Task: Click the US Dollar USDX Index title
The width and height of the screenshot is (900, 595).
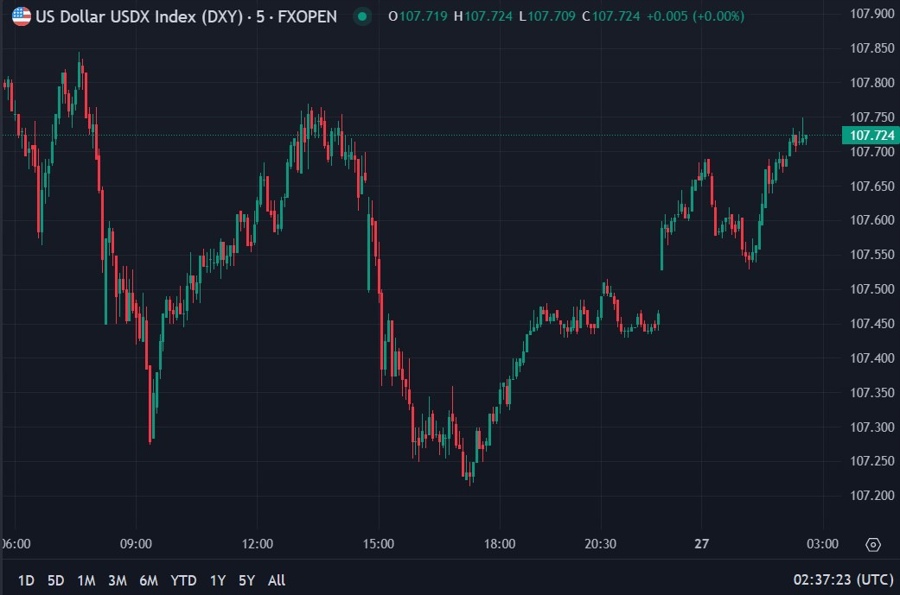Action: click(x=186, y=17)
